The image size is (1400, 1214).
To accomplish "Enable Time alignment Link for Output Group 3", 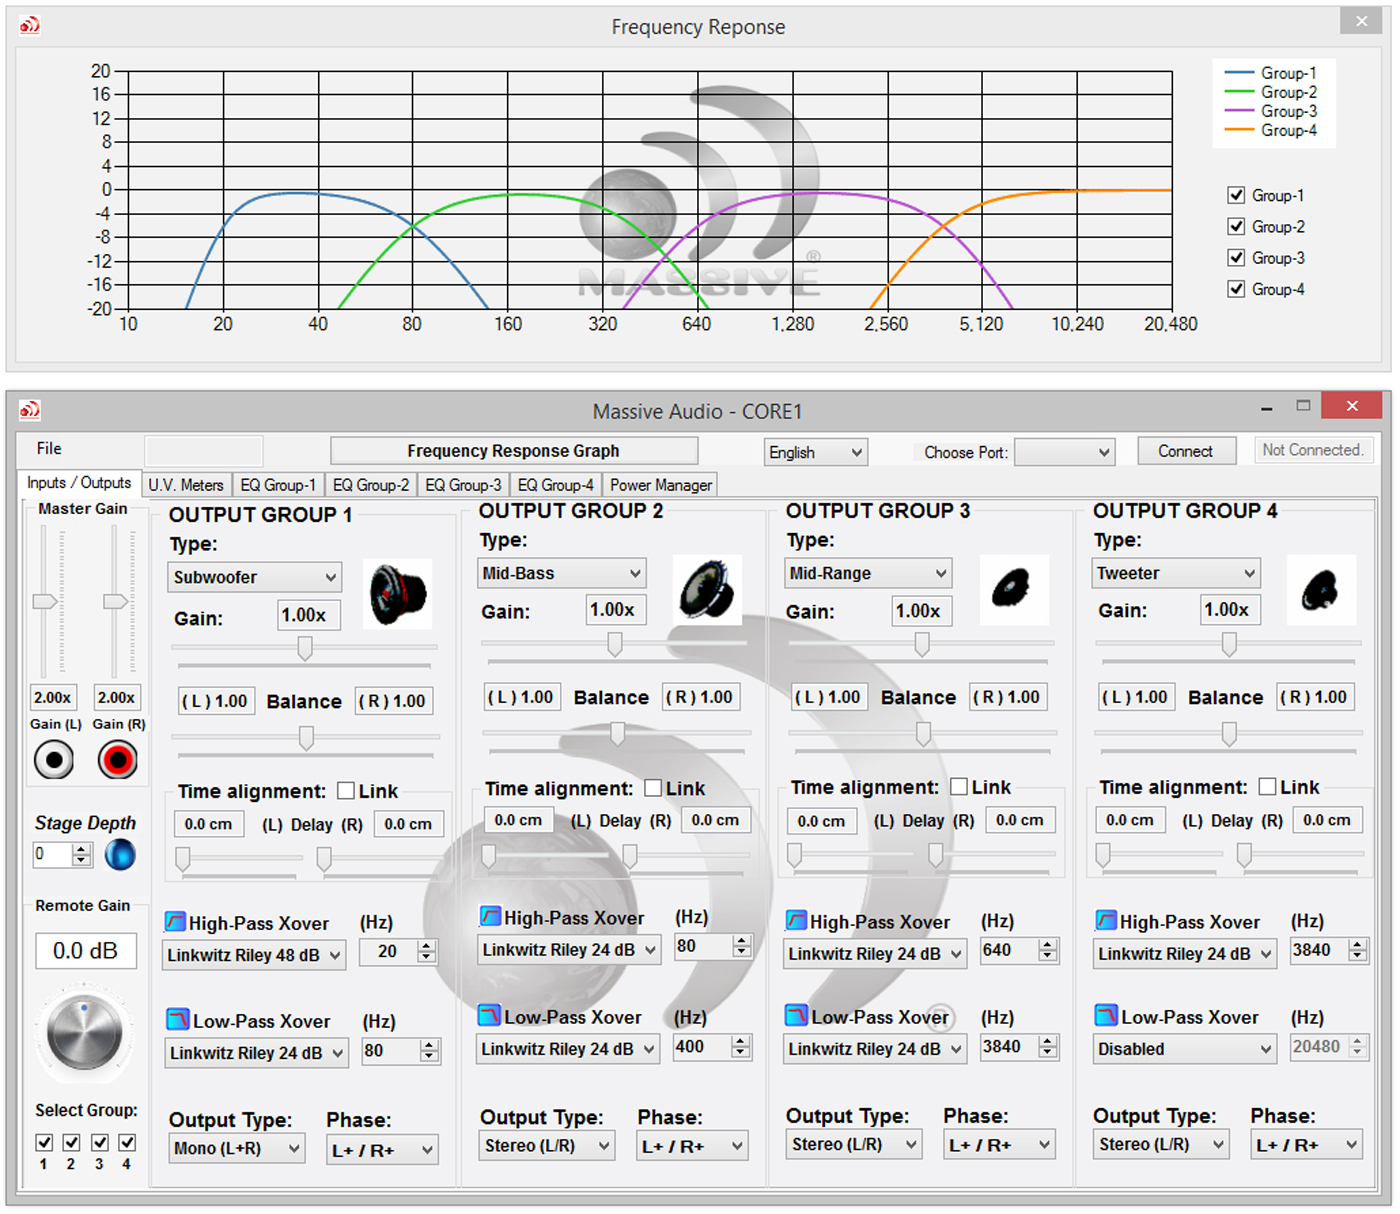I will tap(958, 787).
